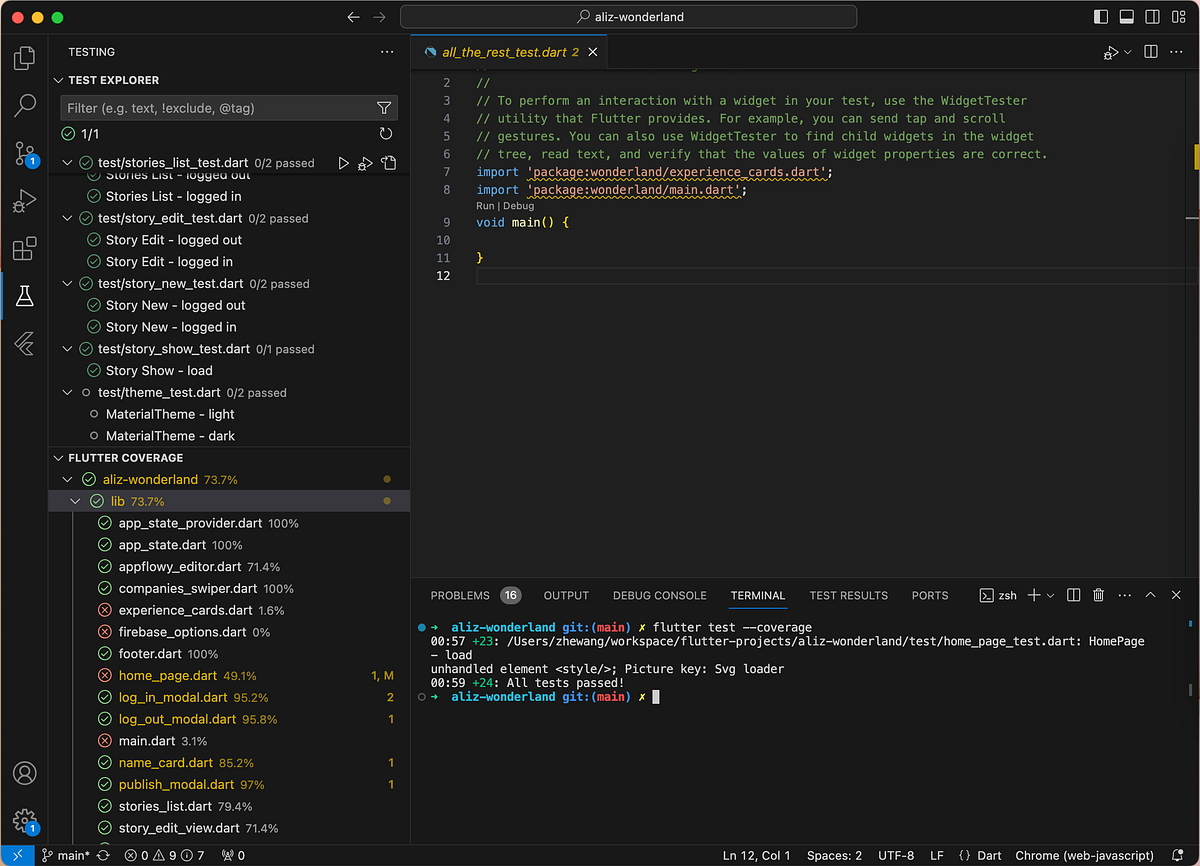Maximize the terminal panel size
This screenshot has width=1200, height=866.
tap(1150, 595)
